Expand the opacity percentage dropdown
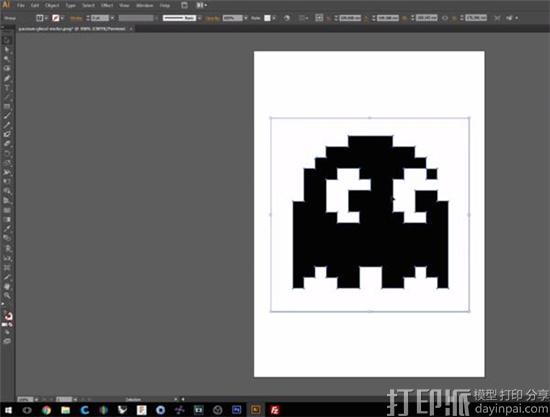Screen dimensions: 550x417 click(x=246, y=18)
